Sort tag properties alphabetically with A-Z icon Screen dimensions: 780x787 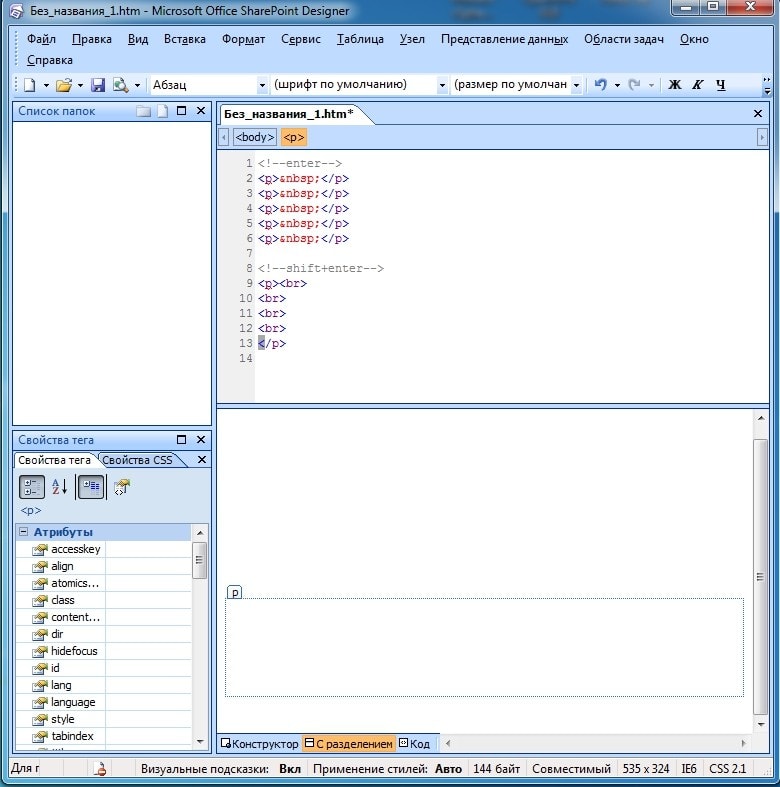(59, 487)
